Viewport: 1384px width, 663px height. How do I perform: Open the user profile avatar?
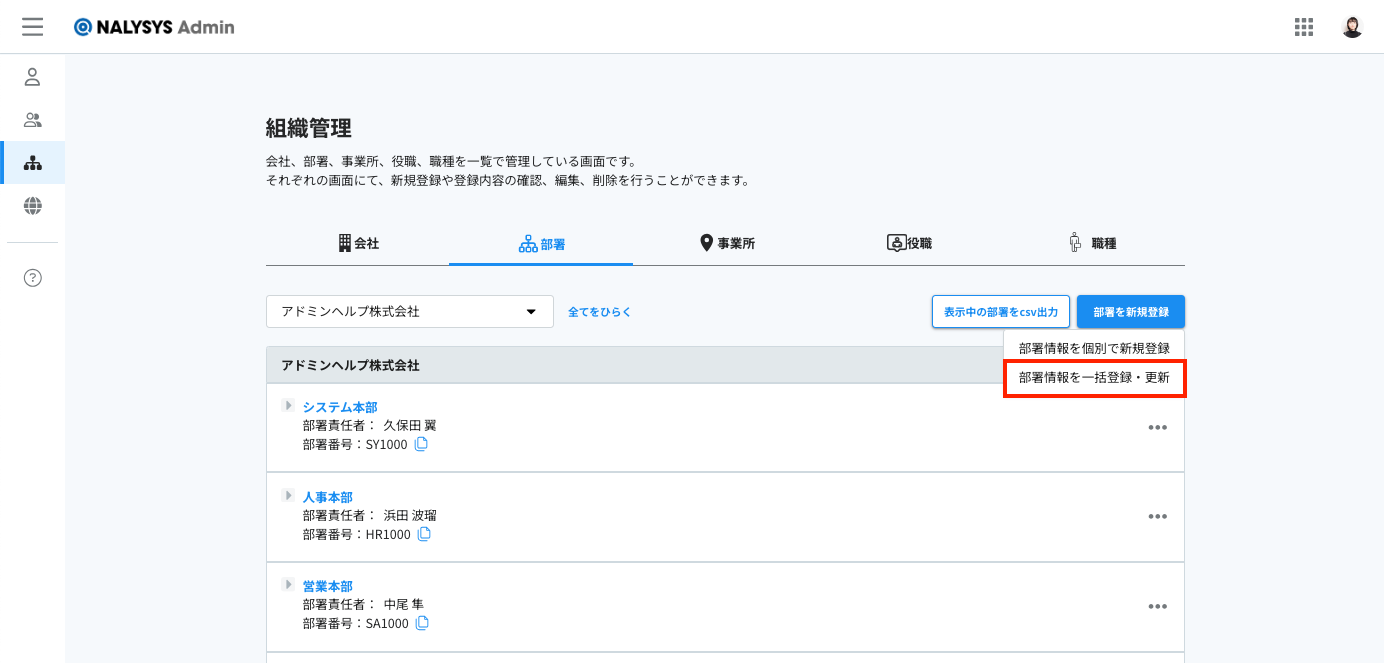coord(1352,27)
